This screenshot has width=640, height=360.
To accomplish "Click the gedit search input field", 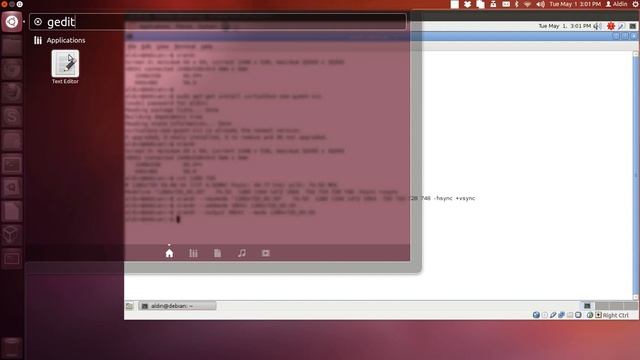I will pos(218,22).
